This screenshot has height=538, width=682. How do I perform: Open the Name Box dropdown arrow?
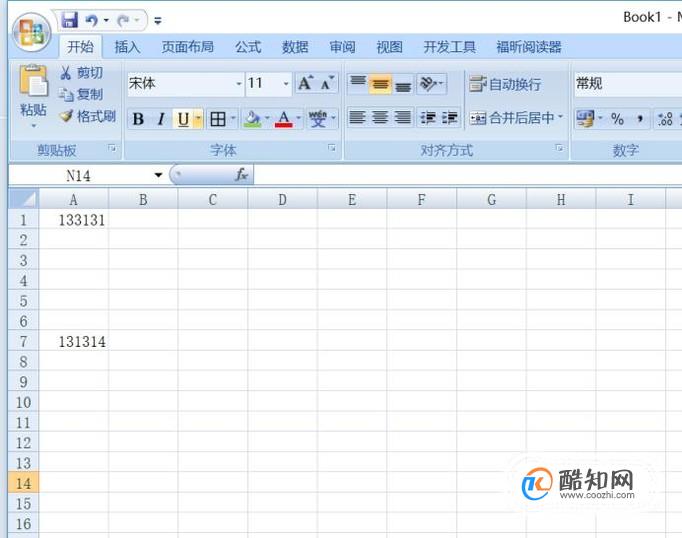pos(158,175)
